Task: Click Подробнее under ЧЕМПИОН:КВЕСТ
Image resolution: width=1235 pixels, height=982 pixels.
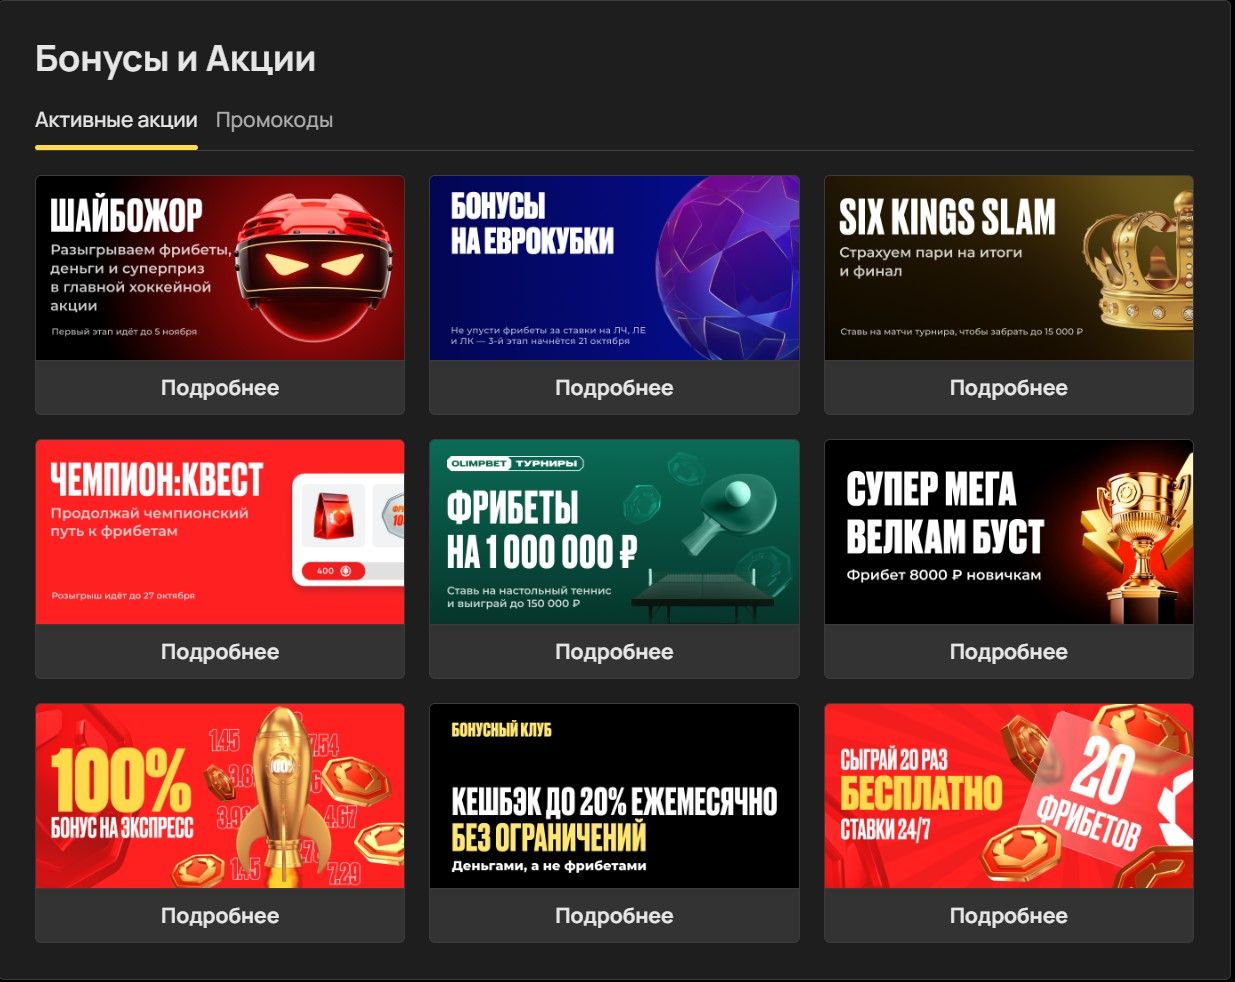Action: pos(220,652)
